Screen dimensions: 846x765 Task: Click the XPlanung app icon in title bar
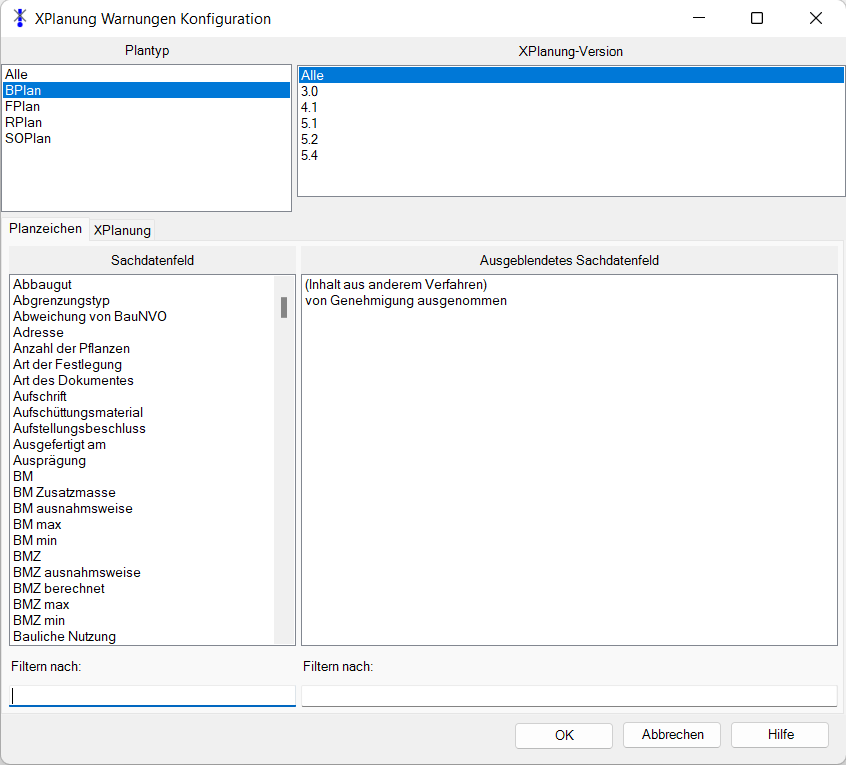pos(19,18)
